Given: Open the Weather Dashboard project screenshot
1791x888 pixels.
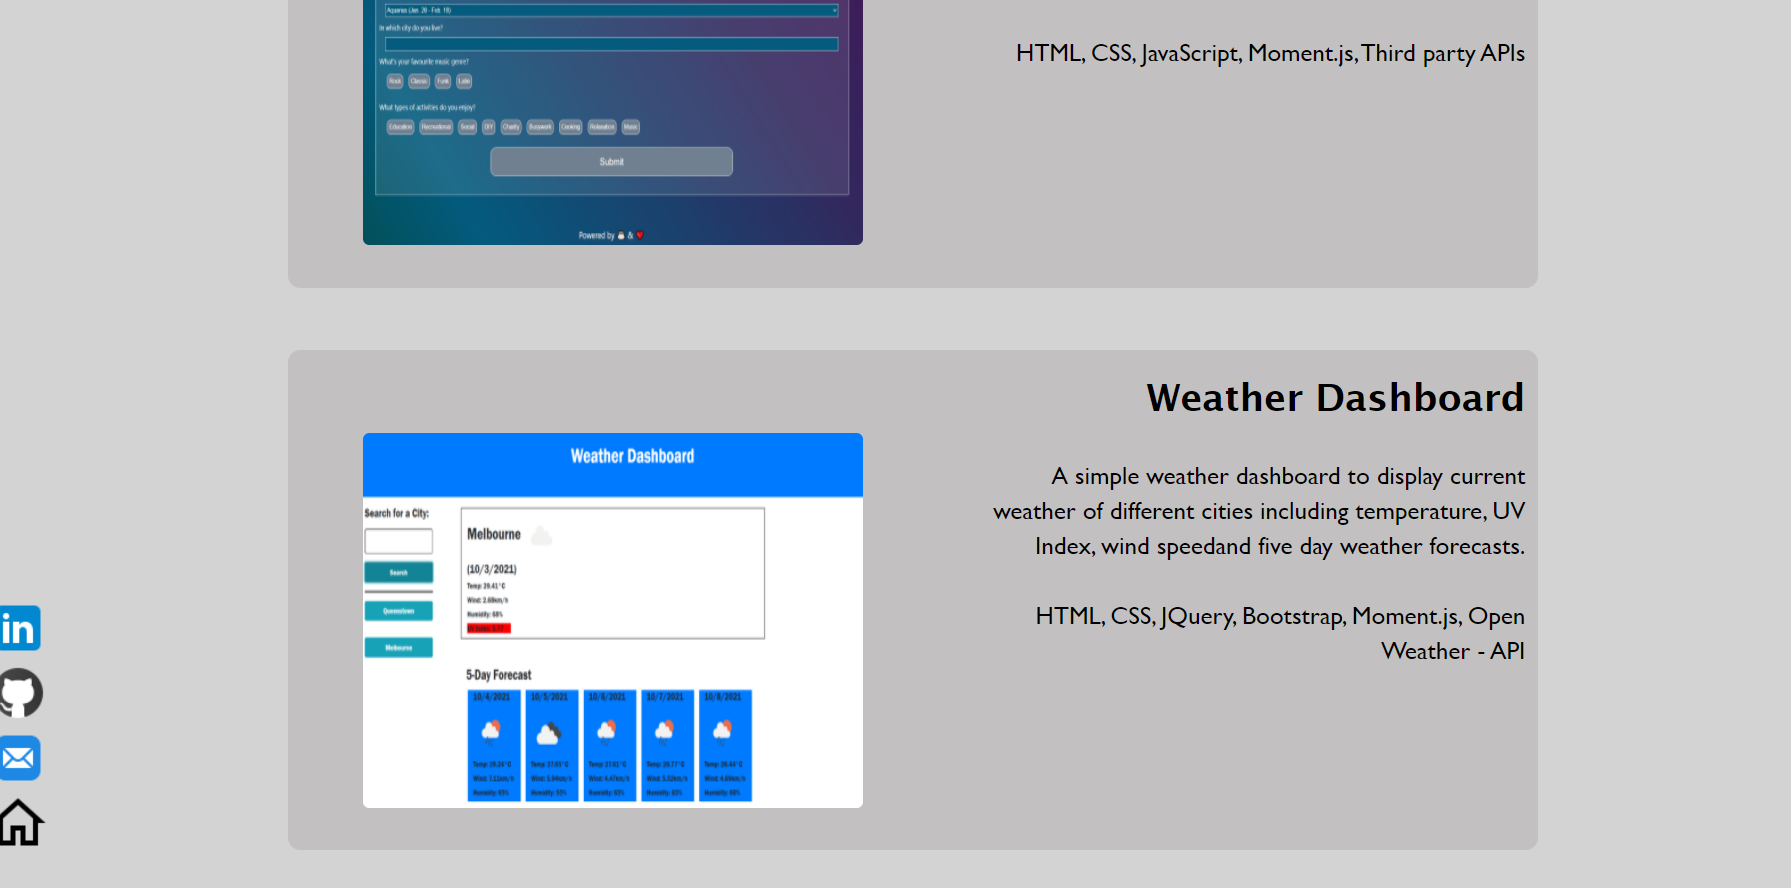Looking at the screenshot, I should click(613, 620).
